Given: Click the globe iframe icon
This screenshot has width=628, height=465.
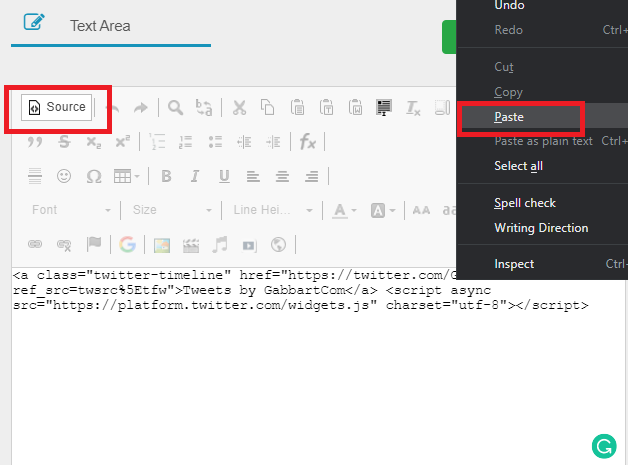Looking at the screenshot, I should click(x=278, y=244).
